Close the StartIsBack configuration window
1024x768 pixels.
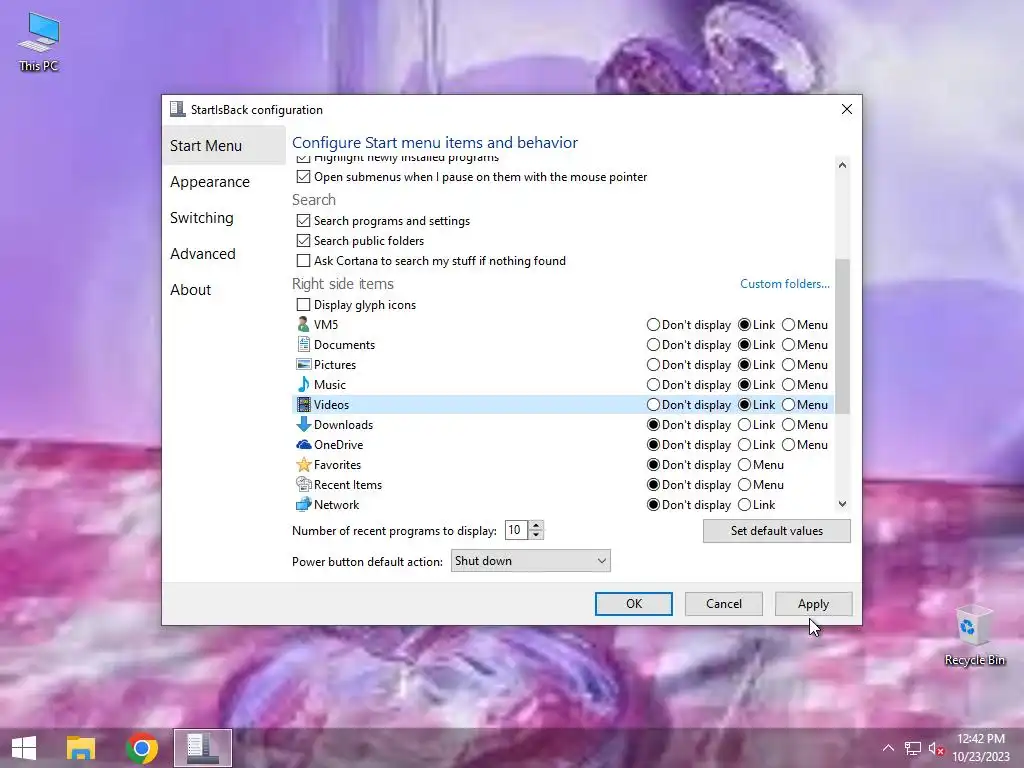tap(846, 109)
